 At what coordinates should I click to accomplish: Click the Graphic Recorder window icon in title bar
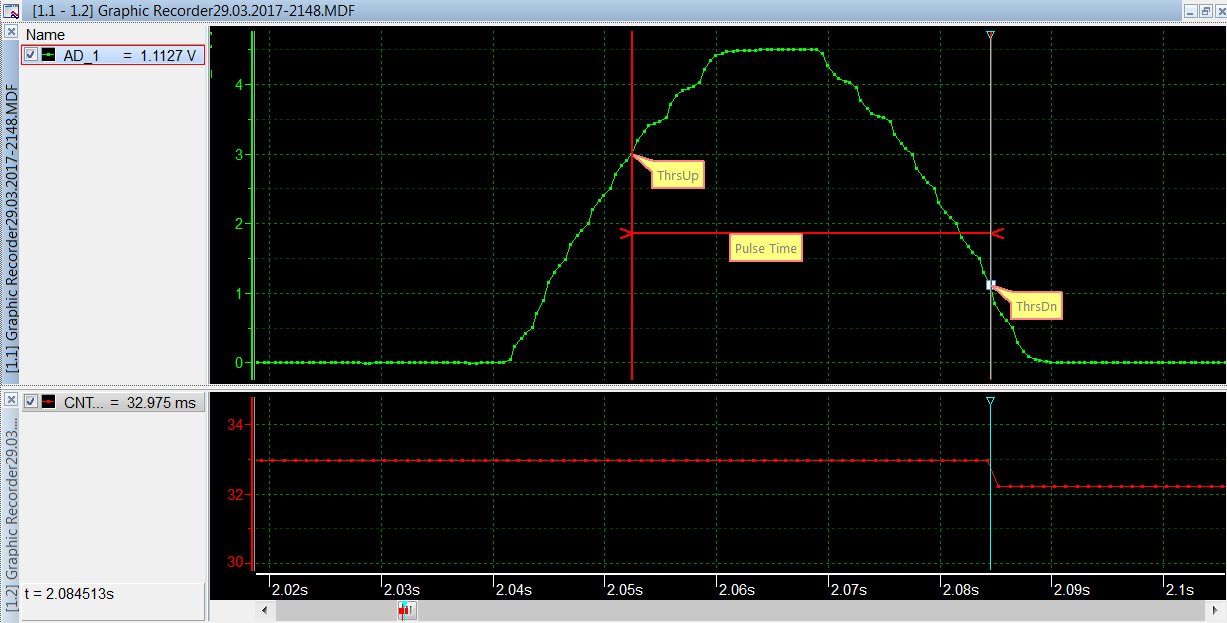click(11, 10)
